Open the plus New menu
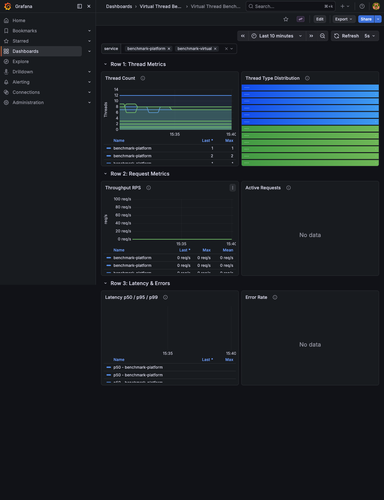 344,6
